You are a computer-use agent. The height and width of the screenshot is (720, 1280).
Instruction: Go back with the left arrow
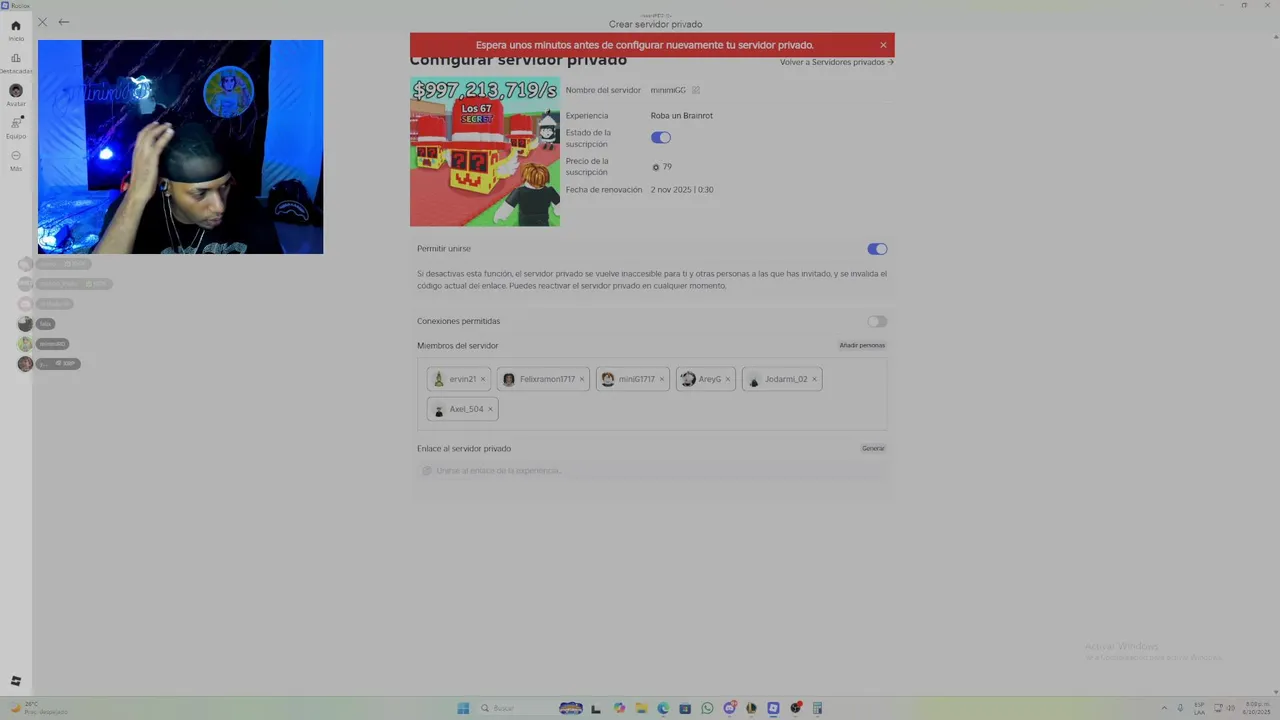[64, 22]
